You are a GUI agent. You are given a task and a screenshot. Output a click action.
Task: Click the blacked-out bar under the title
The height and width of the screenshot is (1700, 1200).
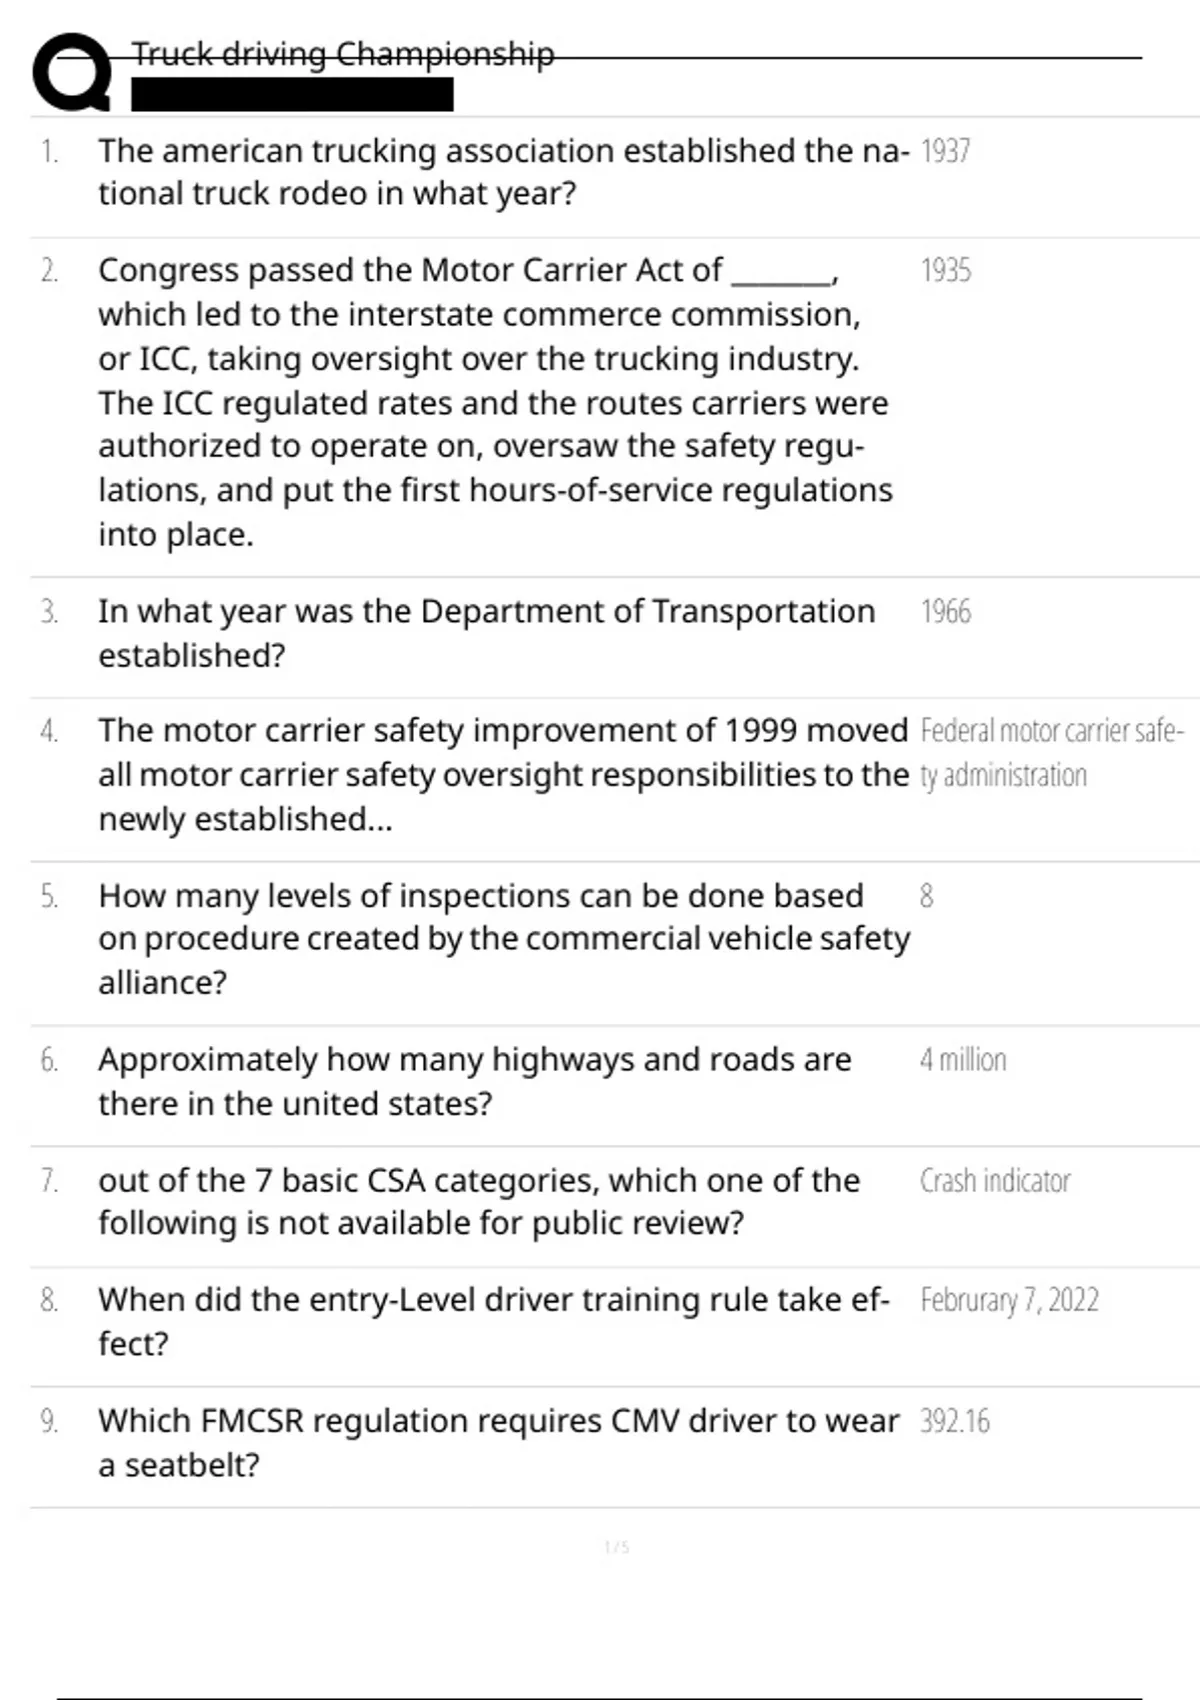coord(292,95)
